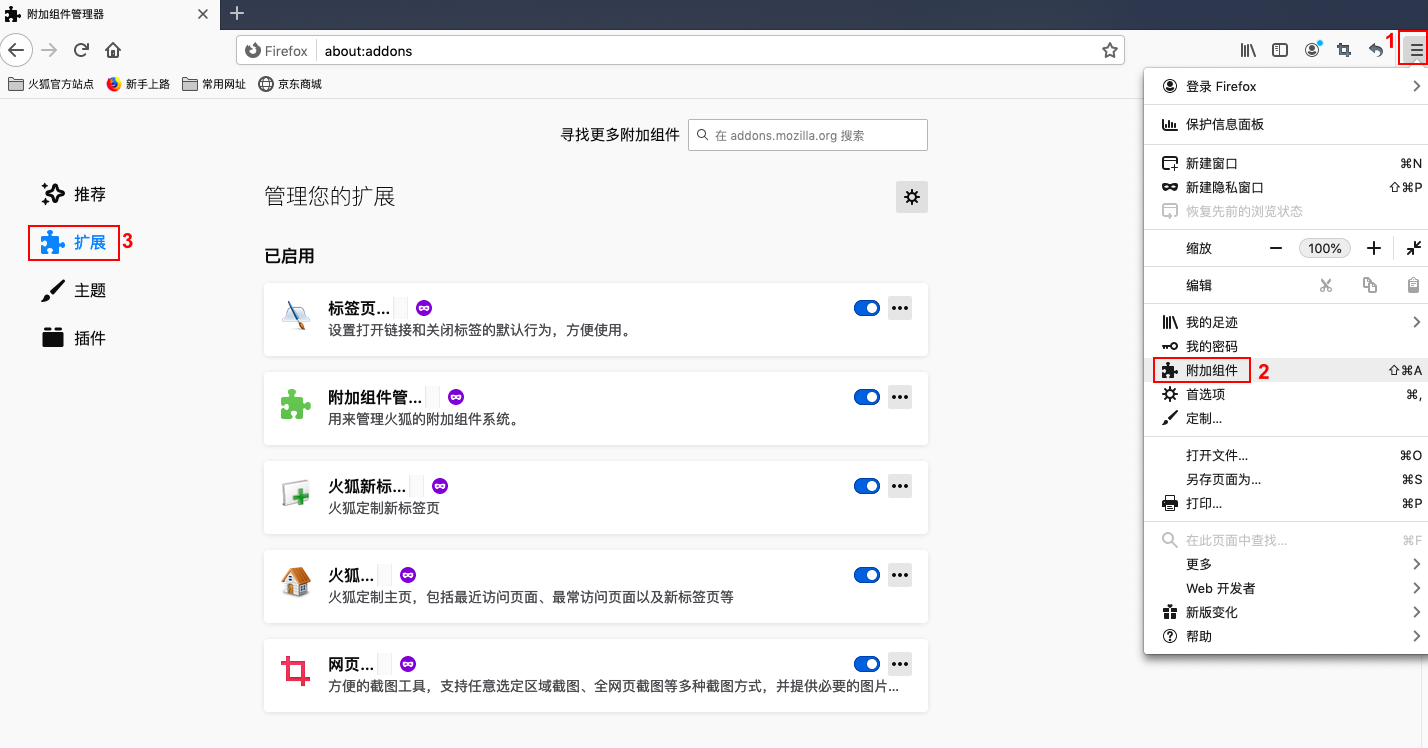1428x748 pixels.
Task: Click the 火狐新标 extension icon
Action: click(296, 494)
